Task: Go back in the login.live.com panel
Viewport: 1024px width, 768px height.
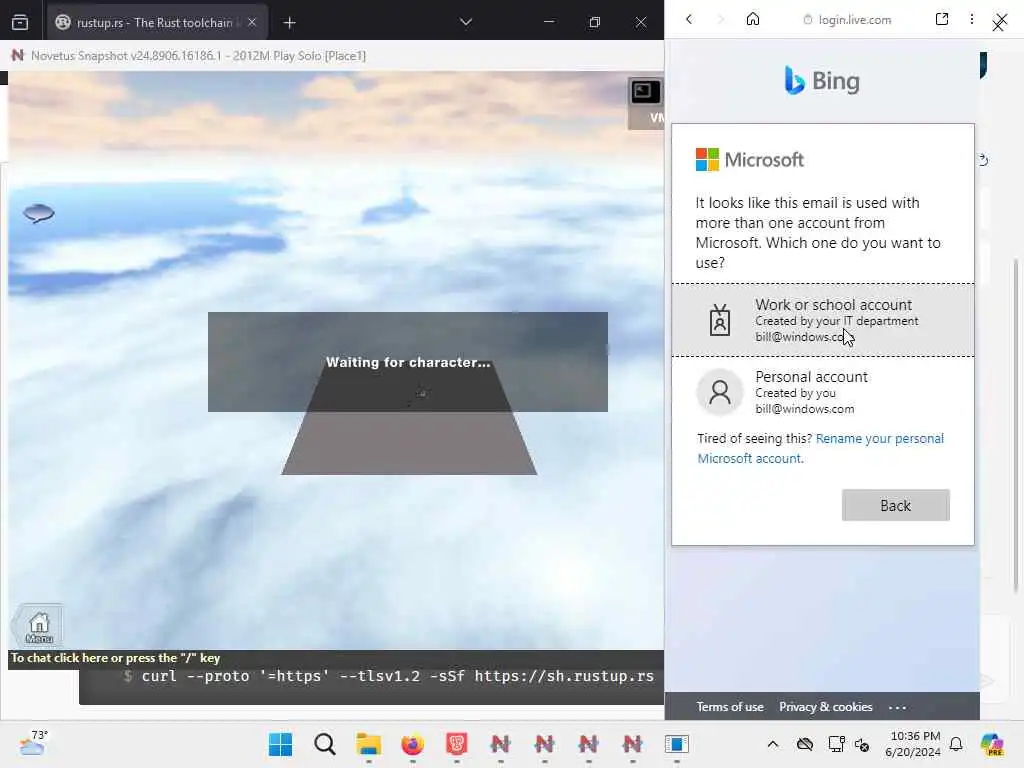Action: pos(689,20)
